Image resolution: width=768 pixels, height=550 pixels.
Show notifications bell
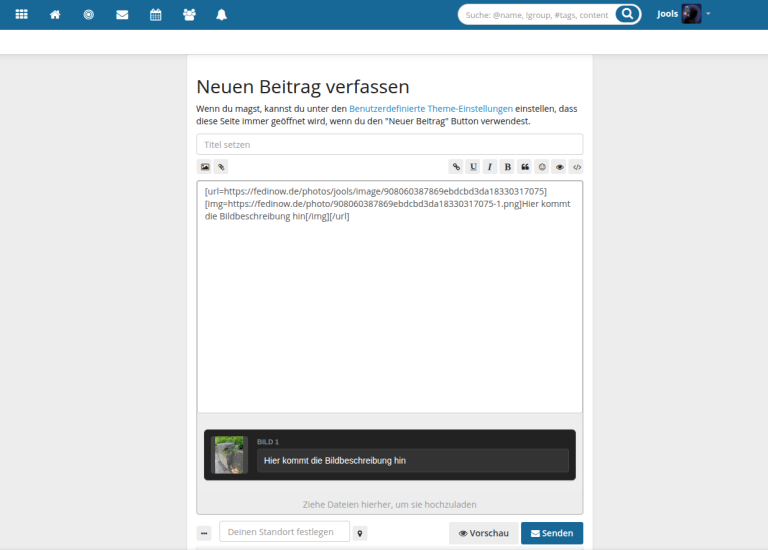pos(221,15)
